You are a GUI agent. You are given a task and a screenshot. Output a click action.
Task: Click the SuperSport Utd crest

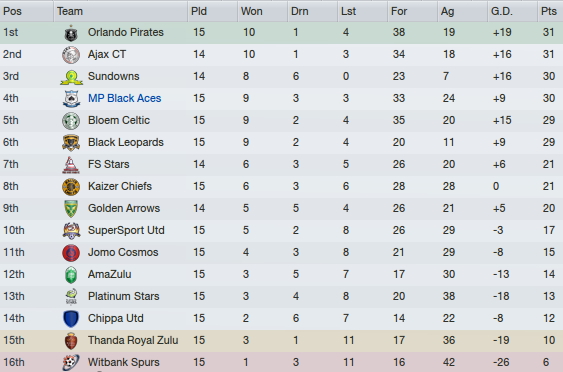pos(71,231)
